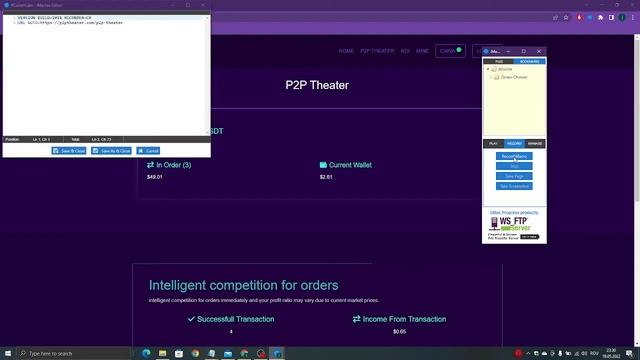Click the taskbar search box
Image resolution: width=640 pixels, height=360 pixels.
tap(74, 353)
